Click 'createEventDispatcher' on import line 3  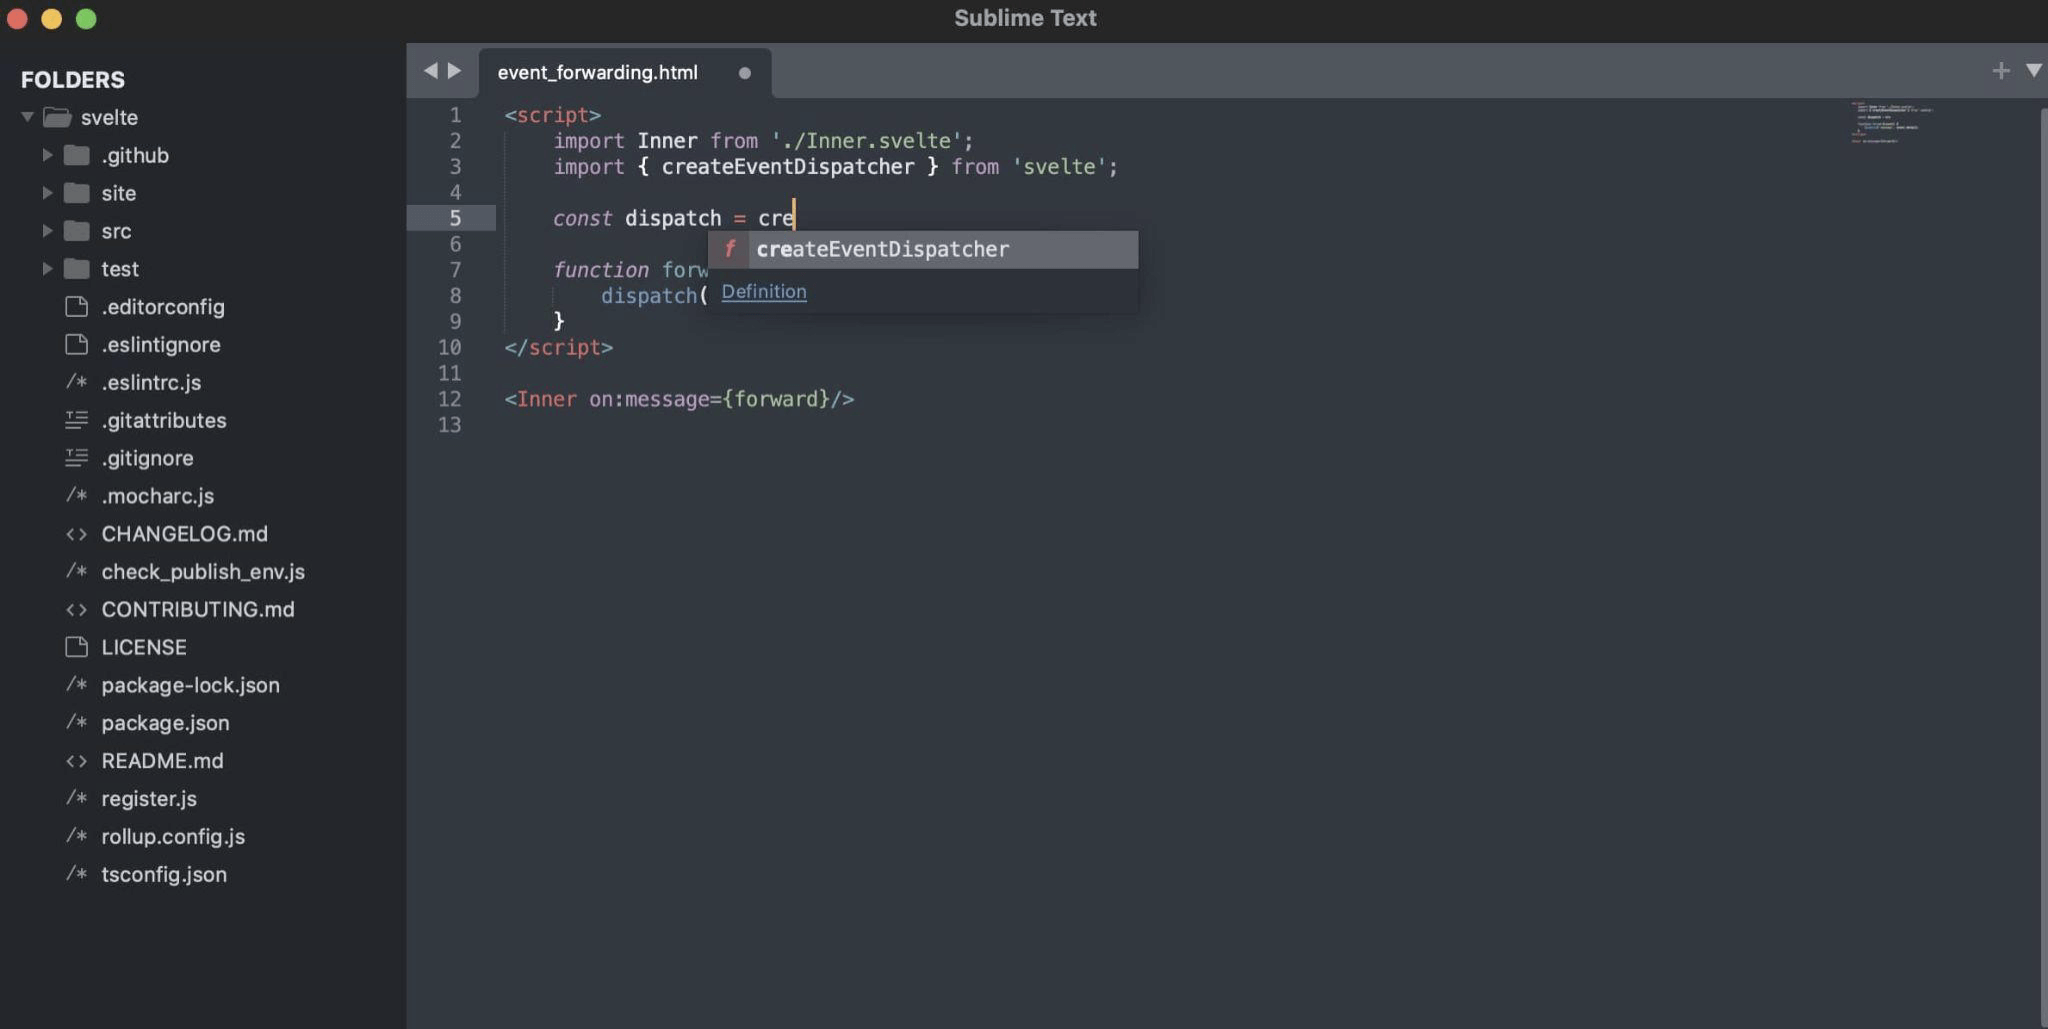pos(788,167)
